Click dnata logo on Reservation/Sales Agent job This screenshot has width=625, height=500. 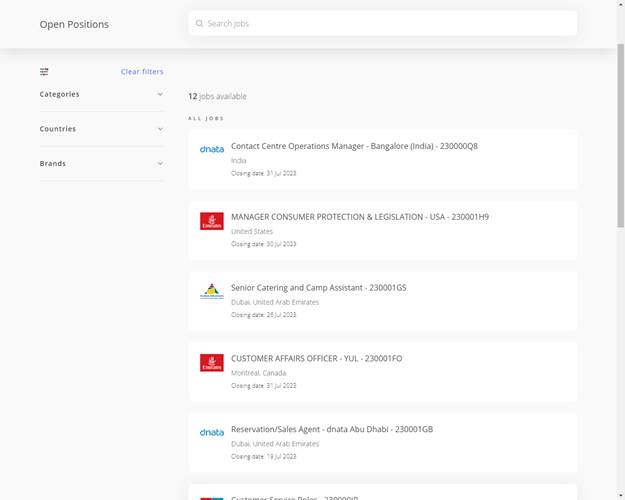coord(212,433)
